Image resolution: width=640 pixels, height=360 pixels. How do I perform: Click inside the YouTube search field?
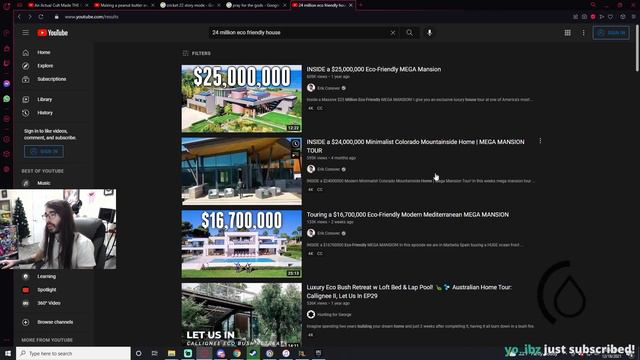298,33
